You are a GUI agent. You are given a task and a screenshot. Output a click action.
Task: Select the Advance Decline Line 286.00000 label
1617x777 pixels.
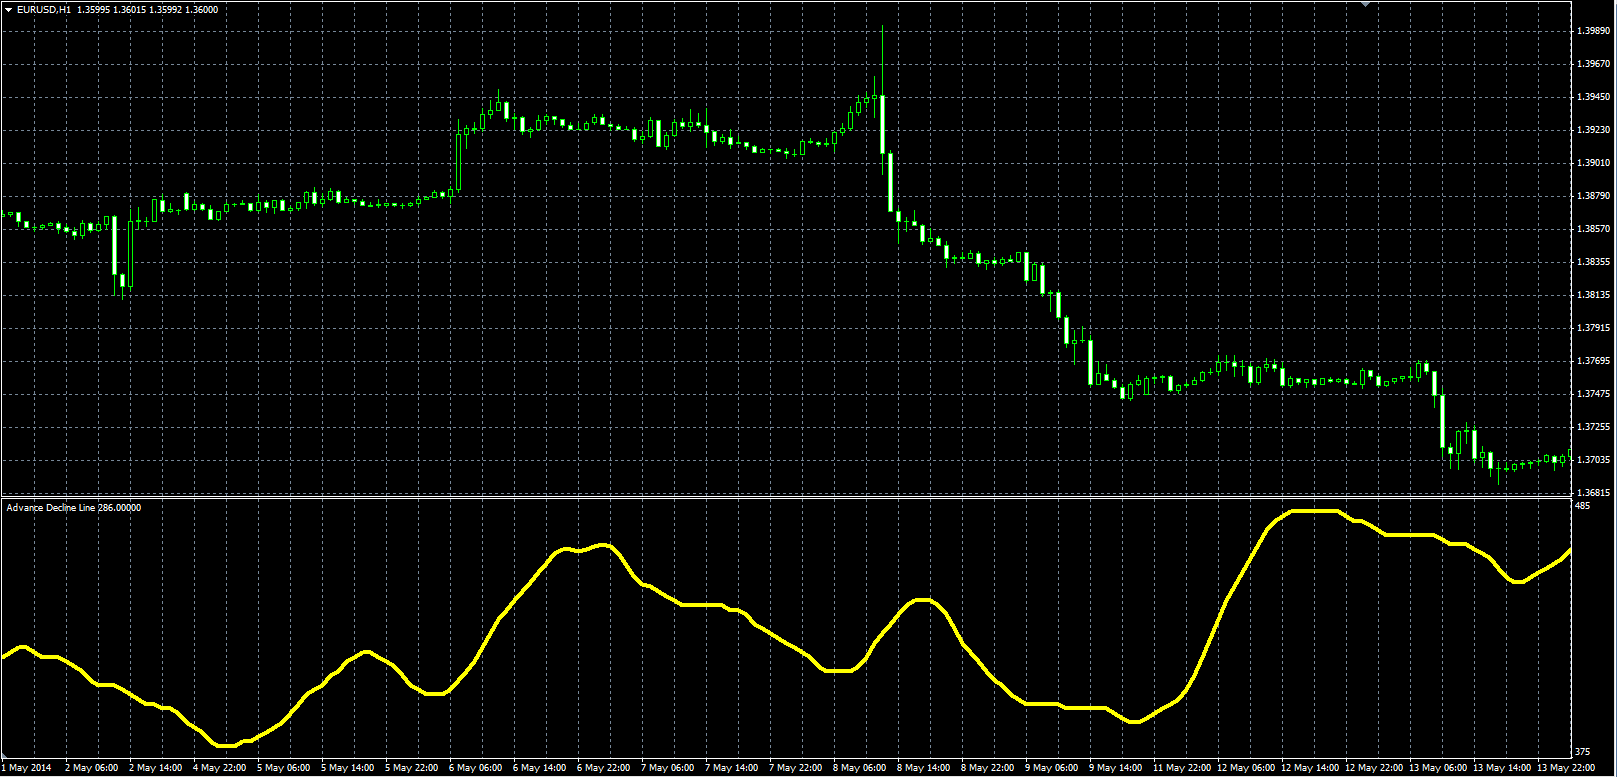74,508
